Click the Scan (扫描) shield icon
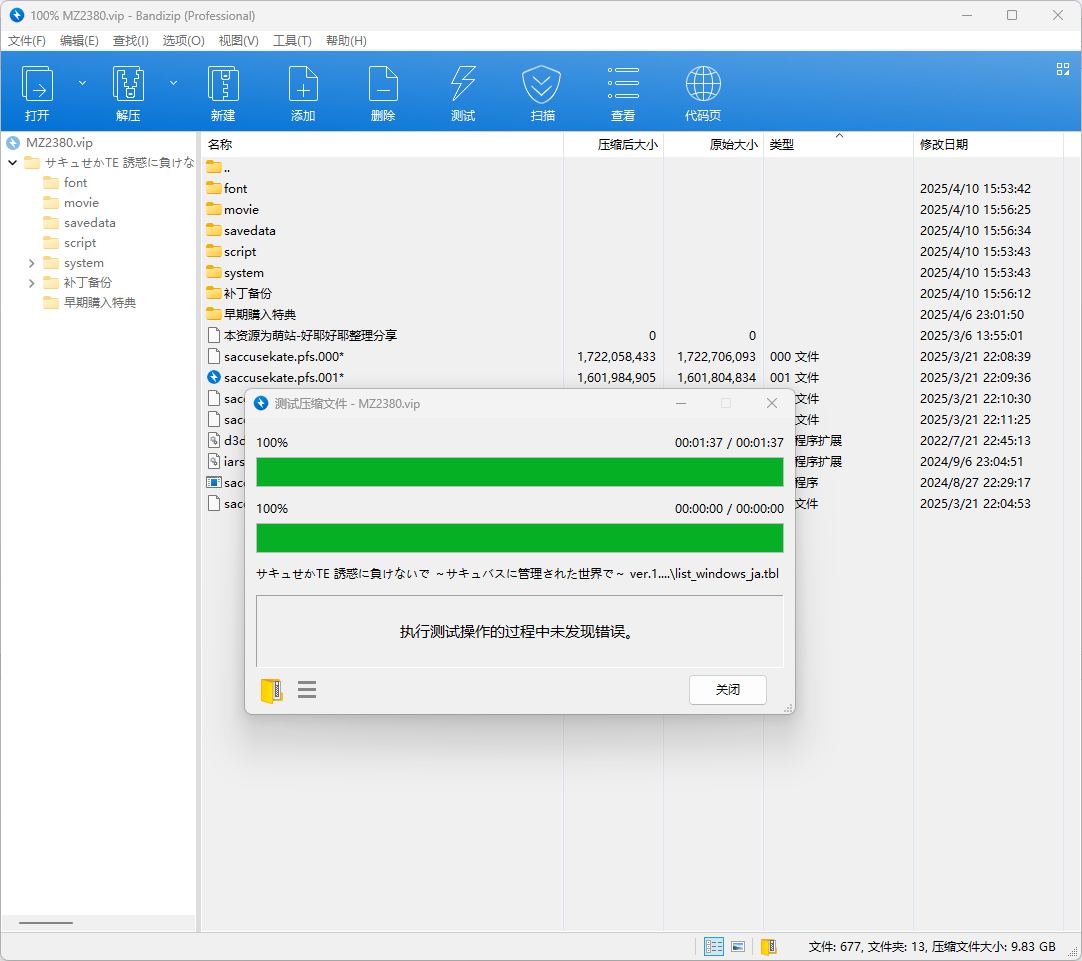Image resolution: width=1082 pixels, height=961 pixels. click(542, 85)
